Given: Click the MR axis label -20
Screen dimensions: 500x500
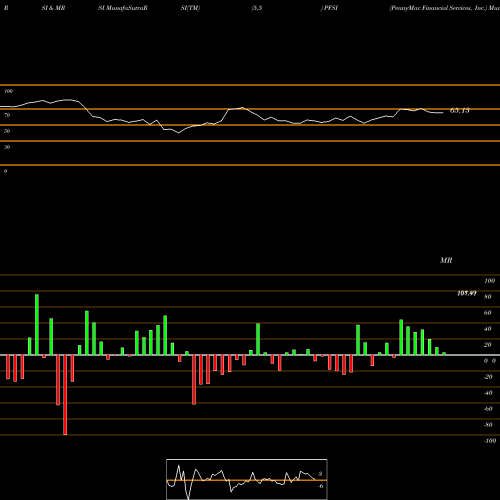Looking at the screenshot, I should coord(488,377).
